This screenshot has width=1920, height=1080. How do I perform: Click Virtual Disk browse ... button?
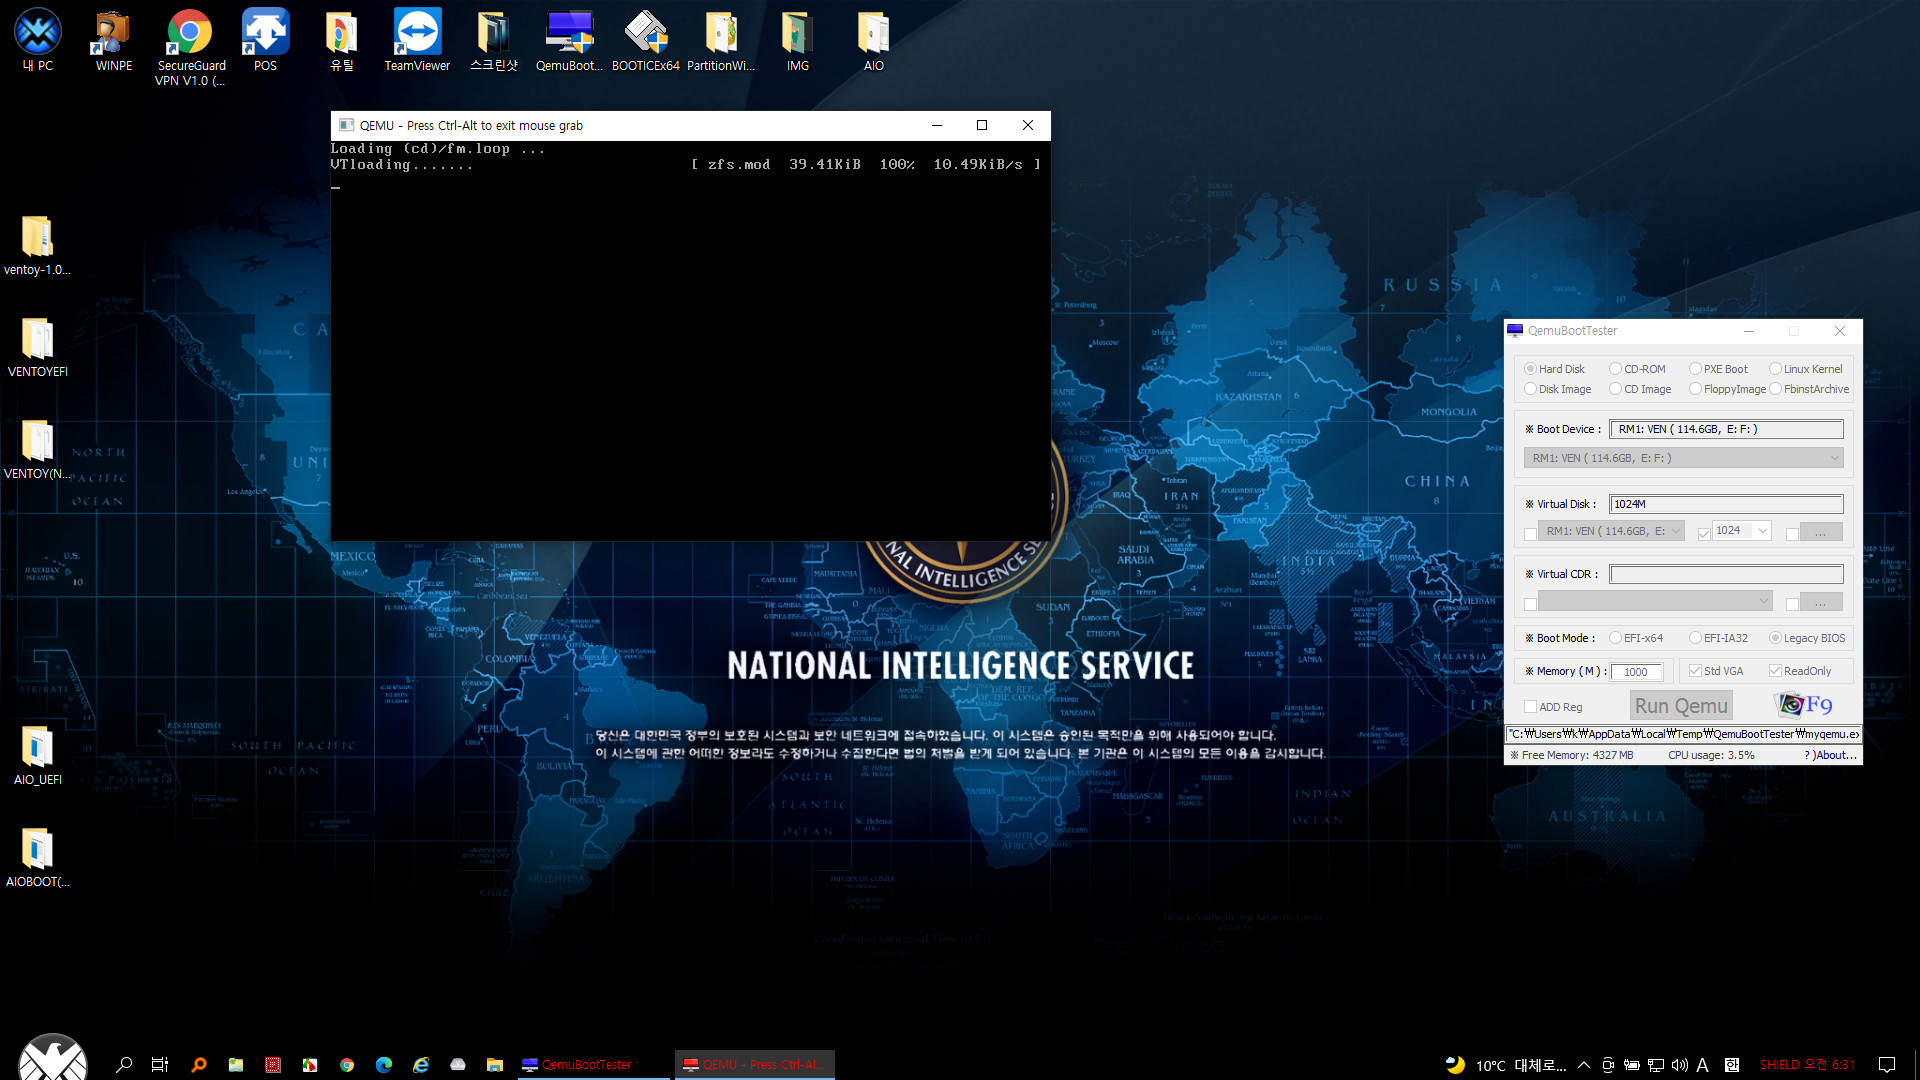point(1821,532)
